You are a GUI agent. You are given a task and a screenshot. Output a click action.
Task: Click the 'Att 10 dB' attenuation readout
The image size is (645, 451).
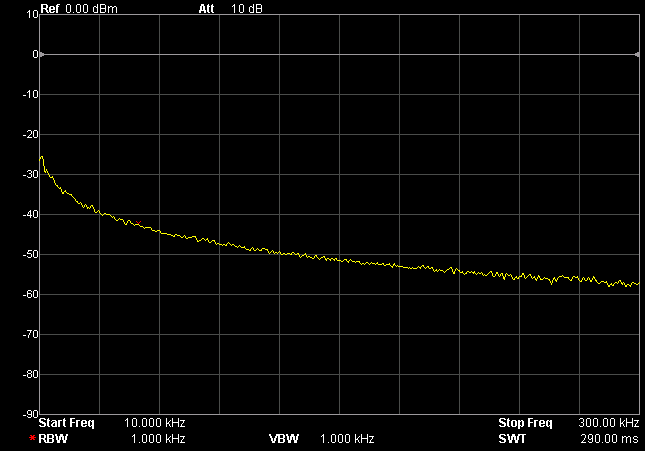(x=230, y=9)
